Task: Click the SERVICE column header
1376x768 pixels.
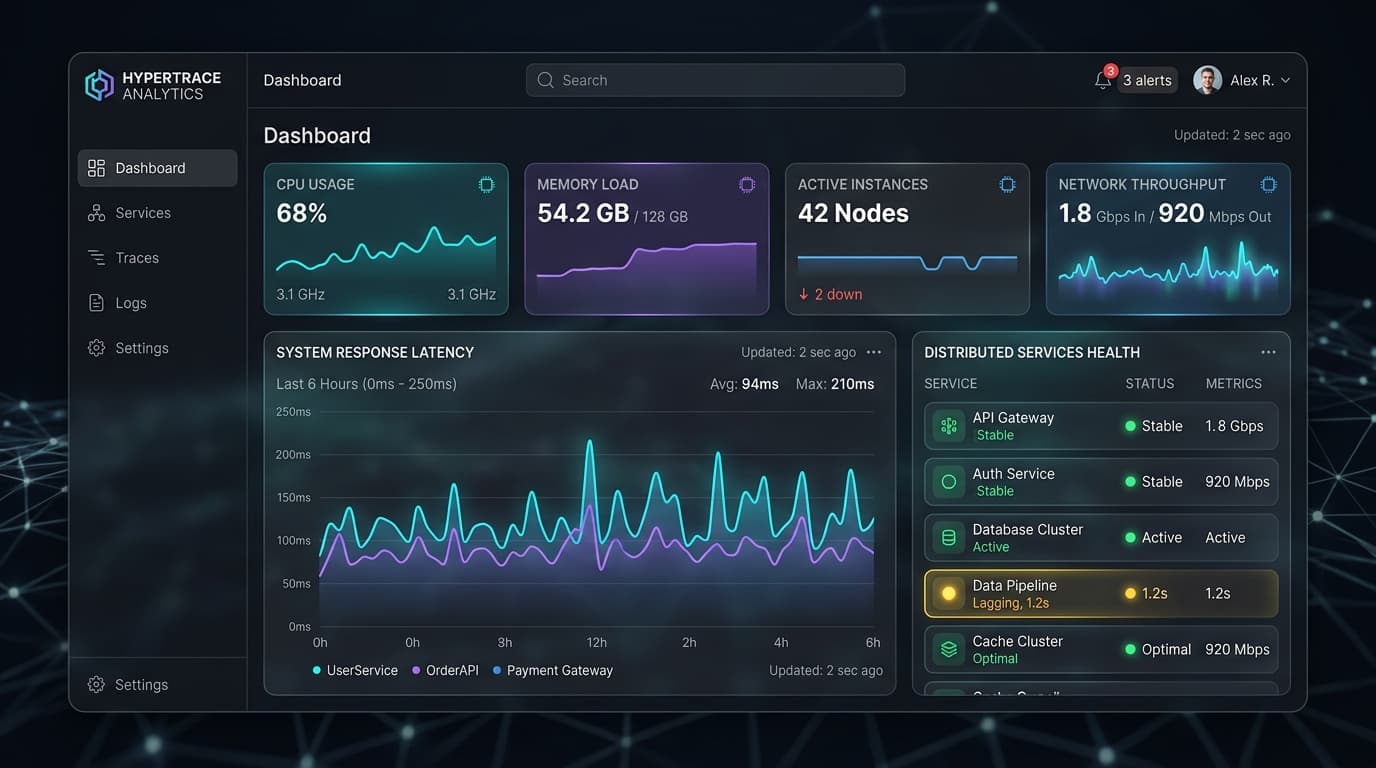Action: click(951, 384)
